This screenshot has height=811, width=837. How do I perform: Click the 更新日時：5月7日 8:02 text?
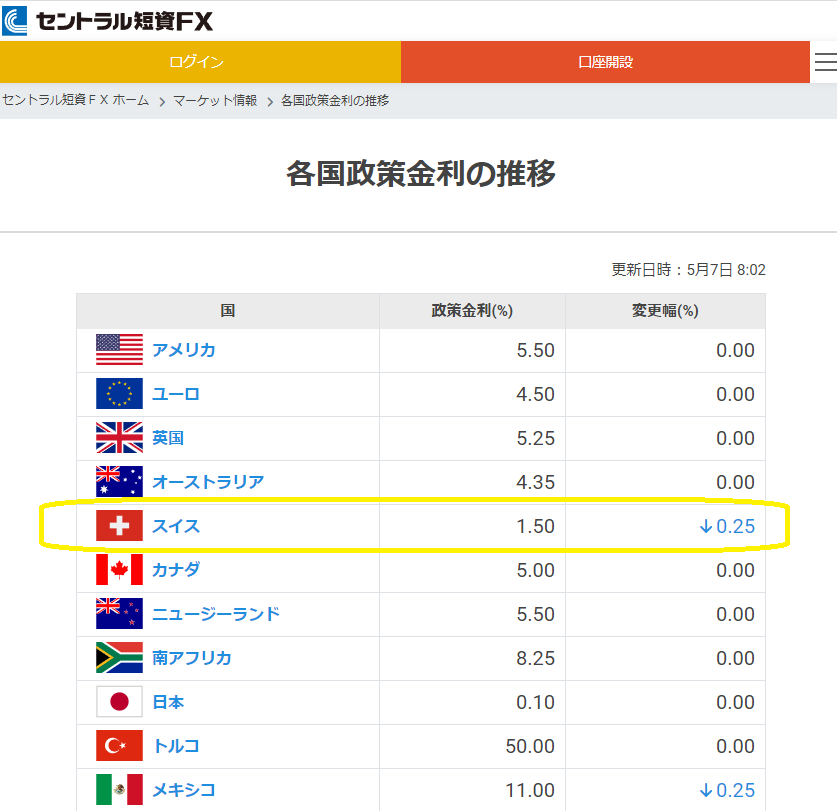689,270
